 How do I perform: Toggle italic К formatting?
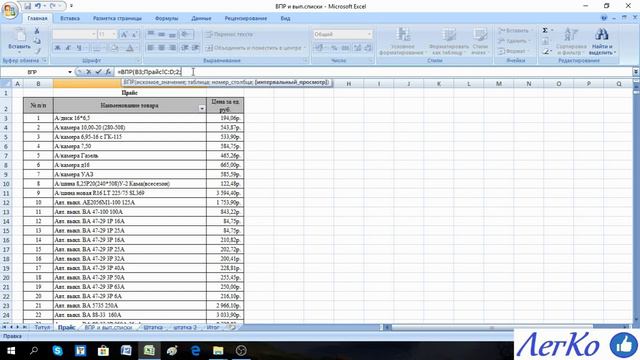click(x=68, y=48)
